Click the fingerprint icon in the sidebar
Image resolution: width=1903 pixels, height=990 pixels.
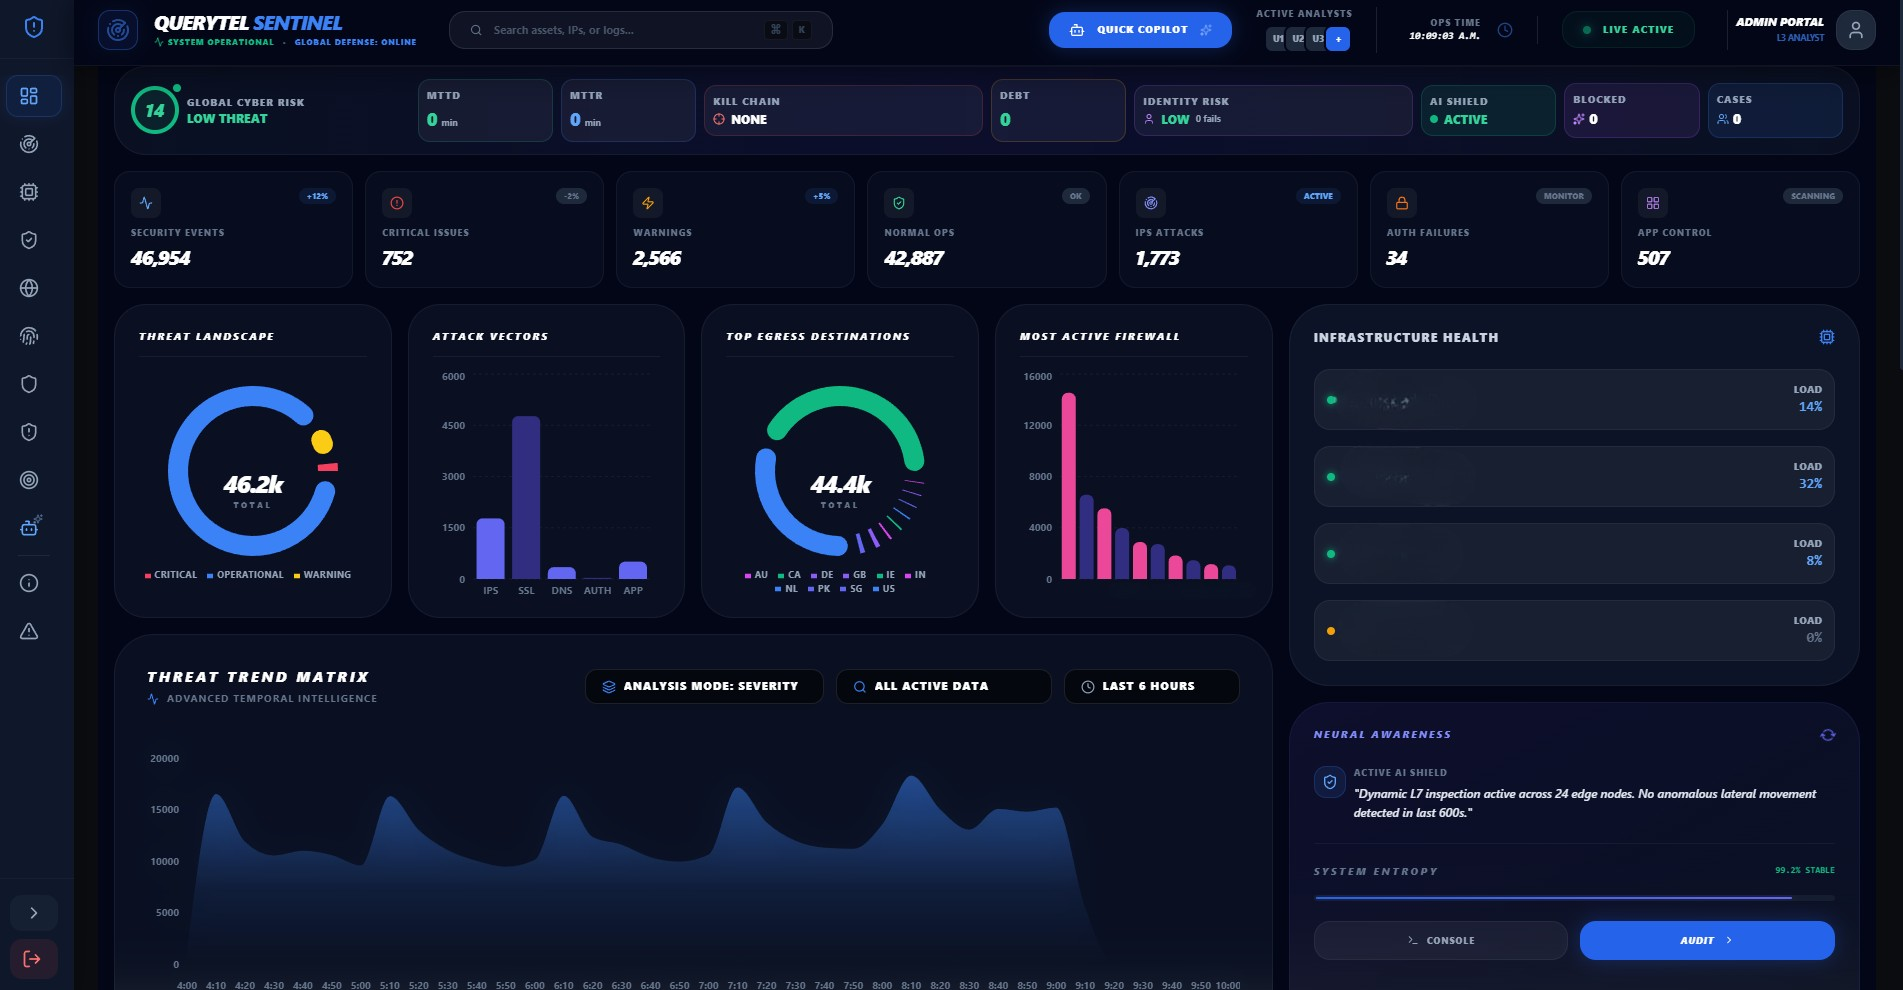pyautogui.click(x=29, y=336)
